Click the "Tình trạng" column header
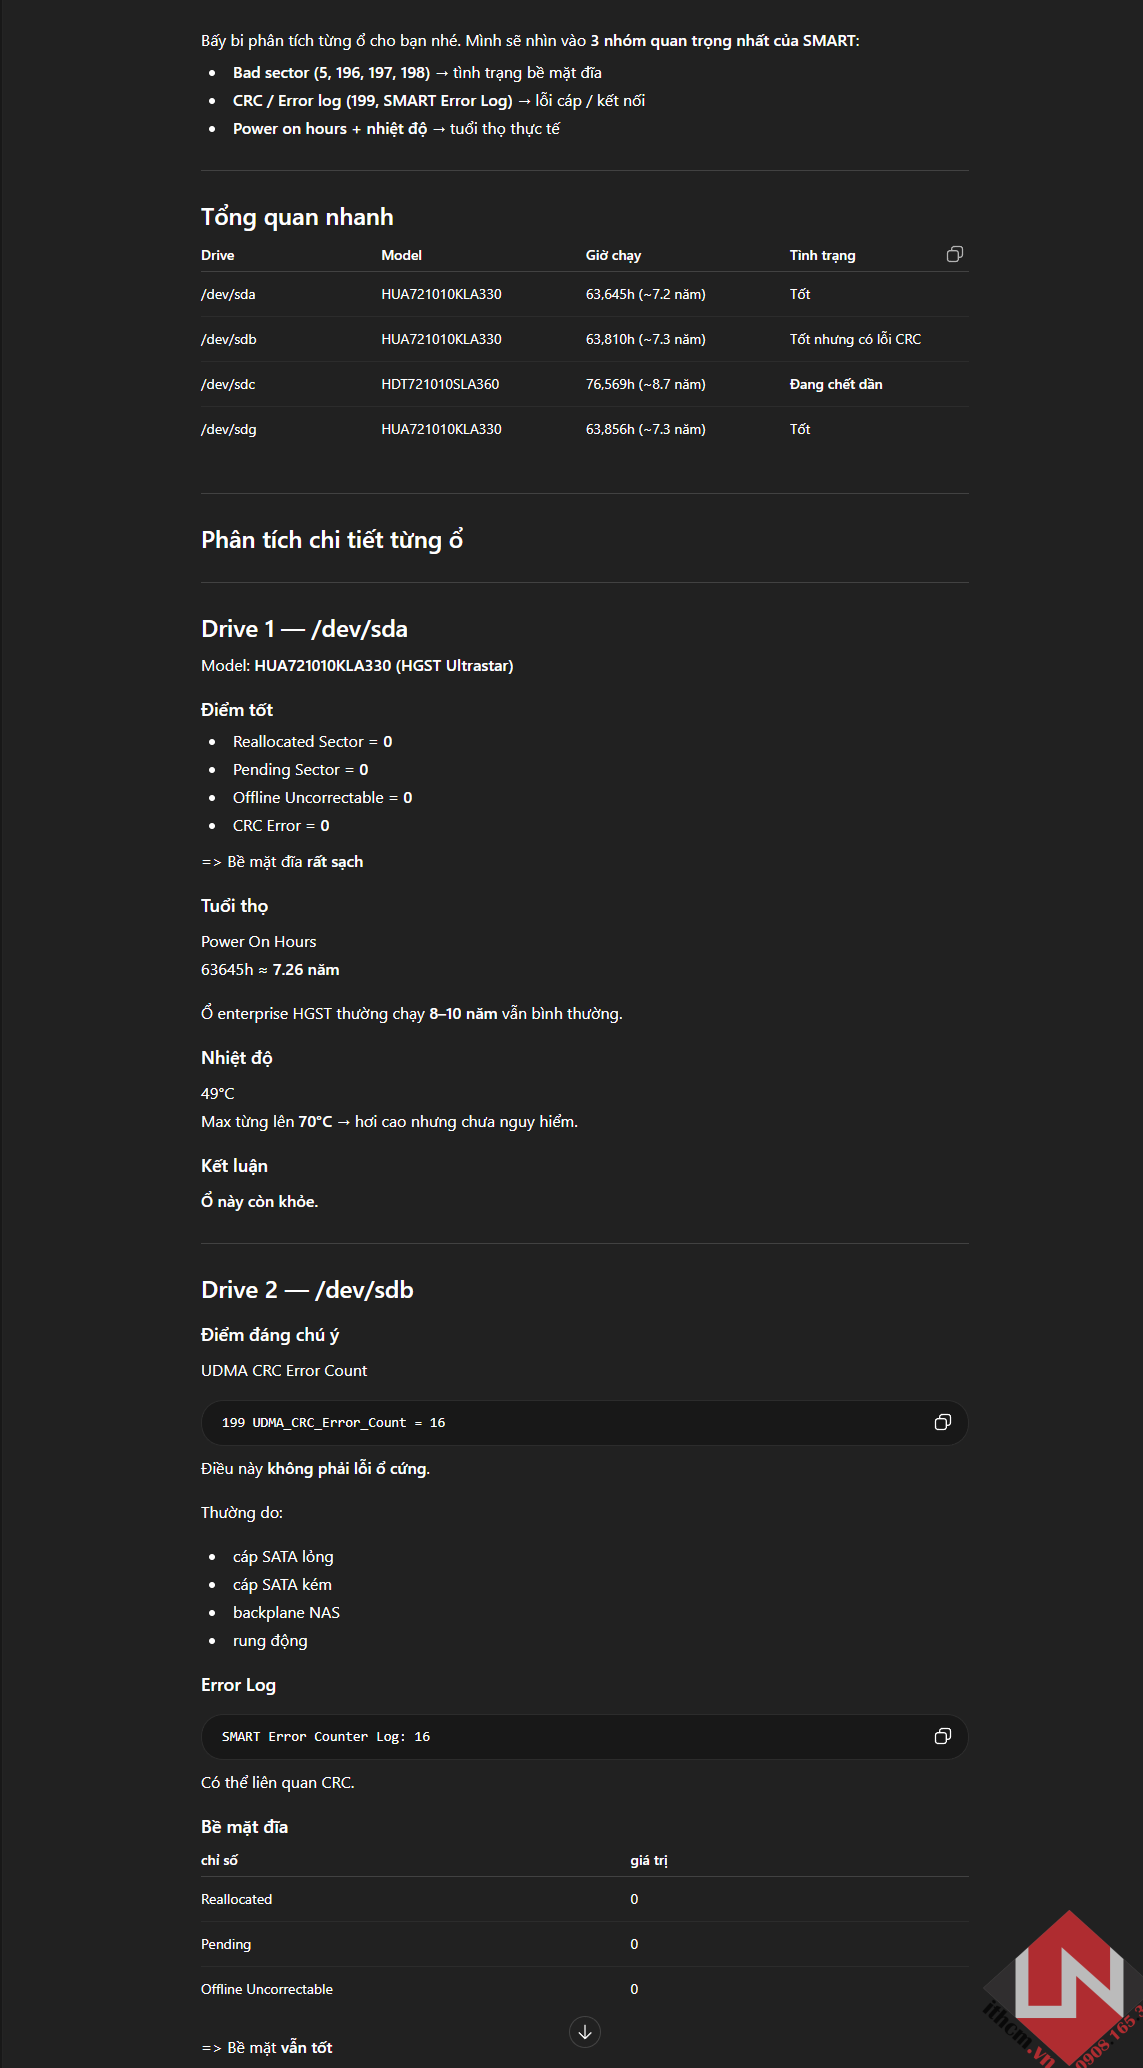The height and width of the screenshot is (2068, 1143). click(x=822, y=255)
